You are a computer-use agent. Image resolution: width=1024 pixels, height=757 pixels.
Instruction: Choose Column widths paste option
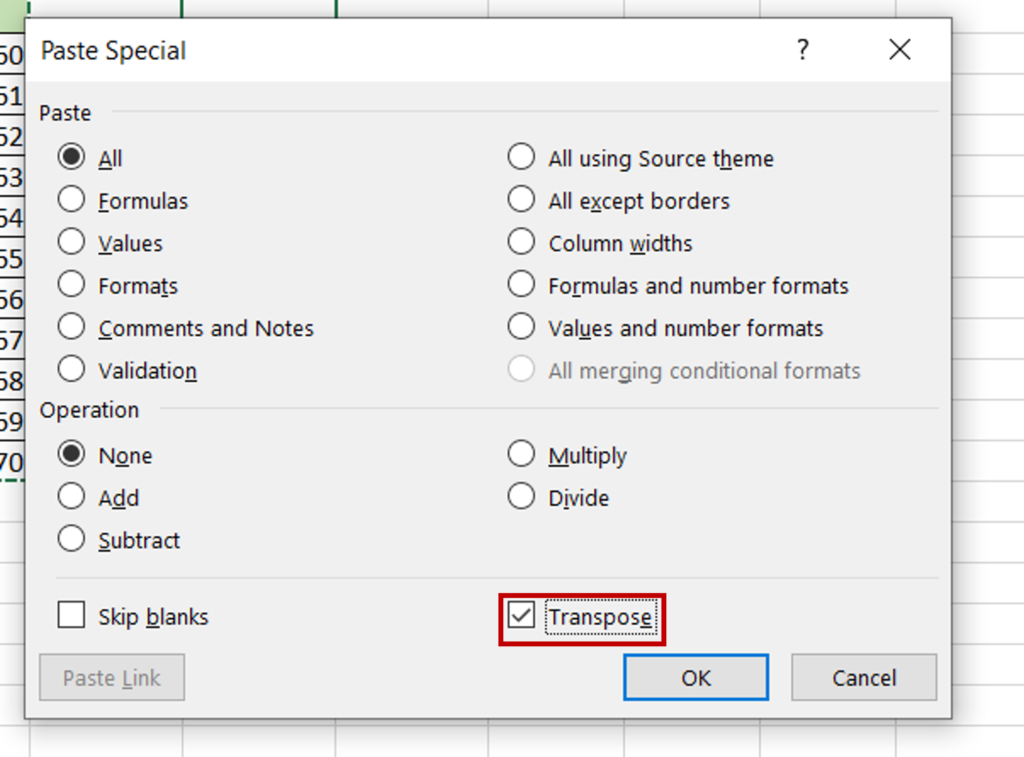(521, 242)
